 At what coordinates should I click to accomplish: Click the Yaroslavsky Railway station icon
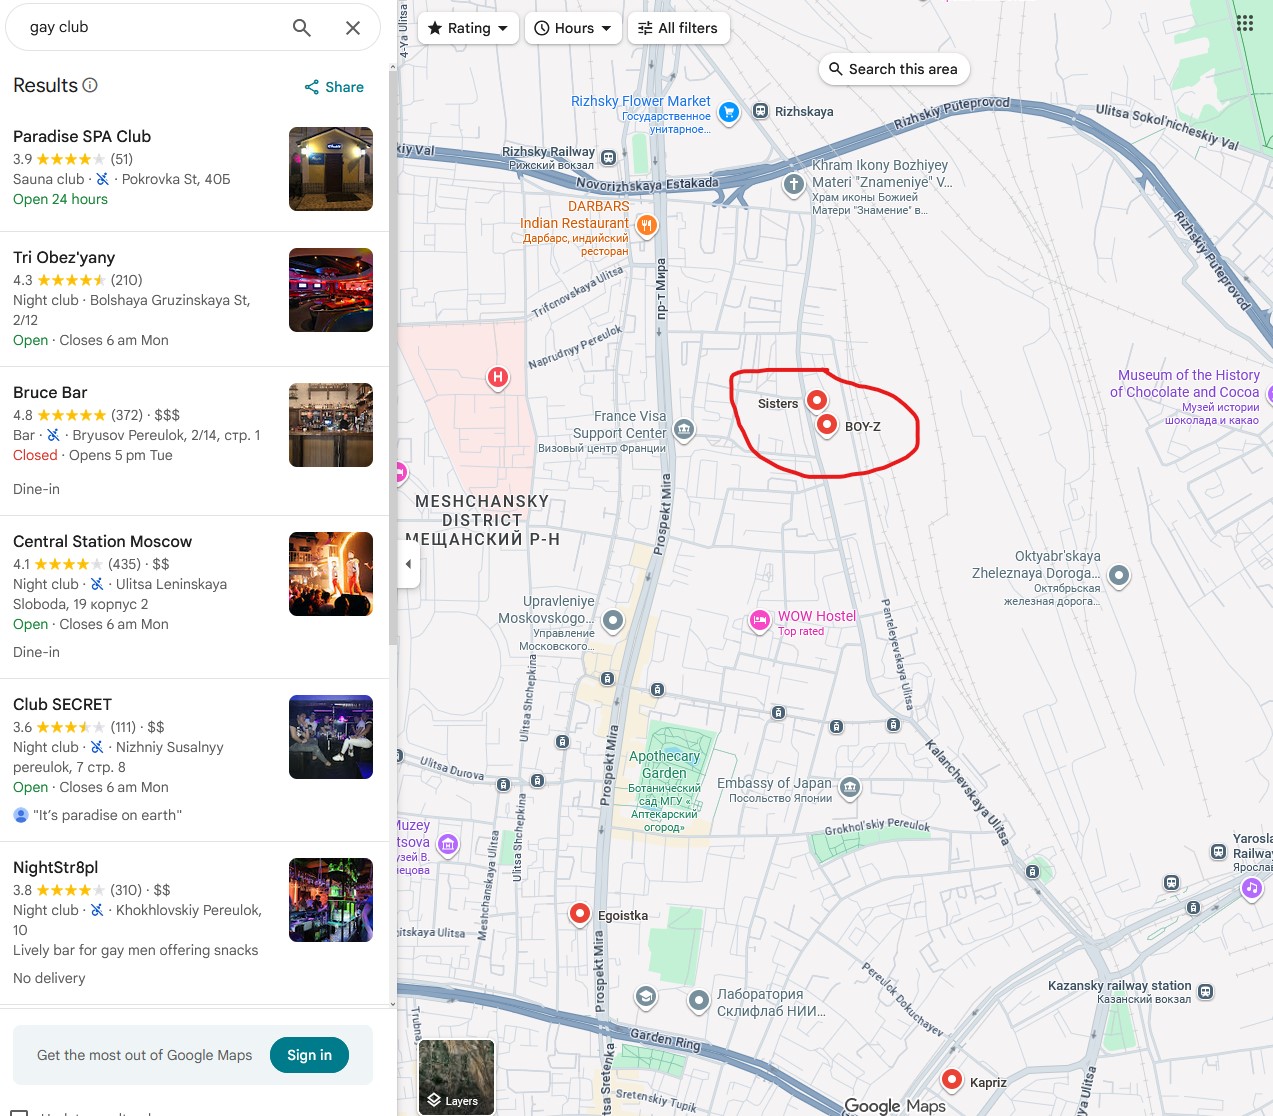tap(1218, 852)
